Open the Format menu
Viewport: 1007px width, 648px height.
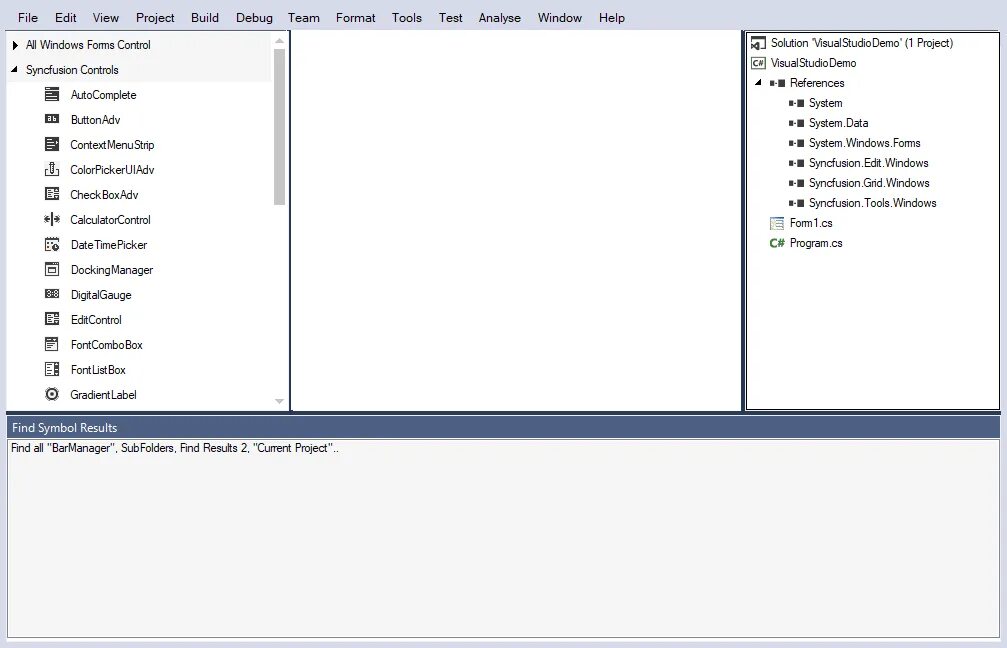pos(355,17)
